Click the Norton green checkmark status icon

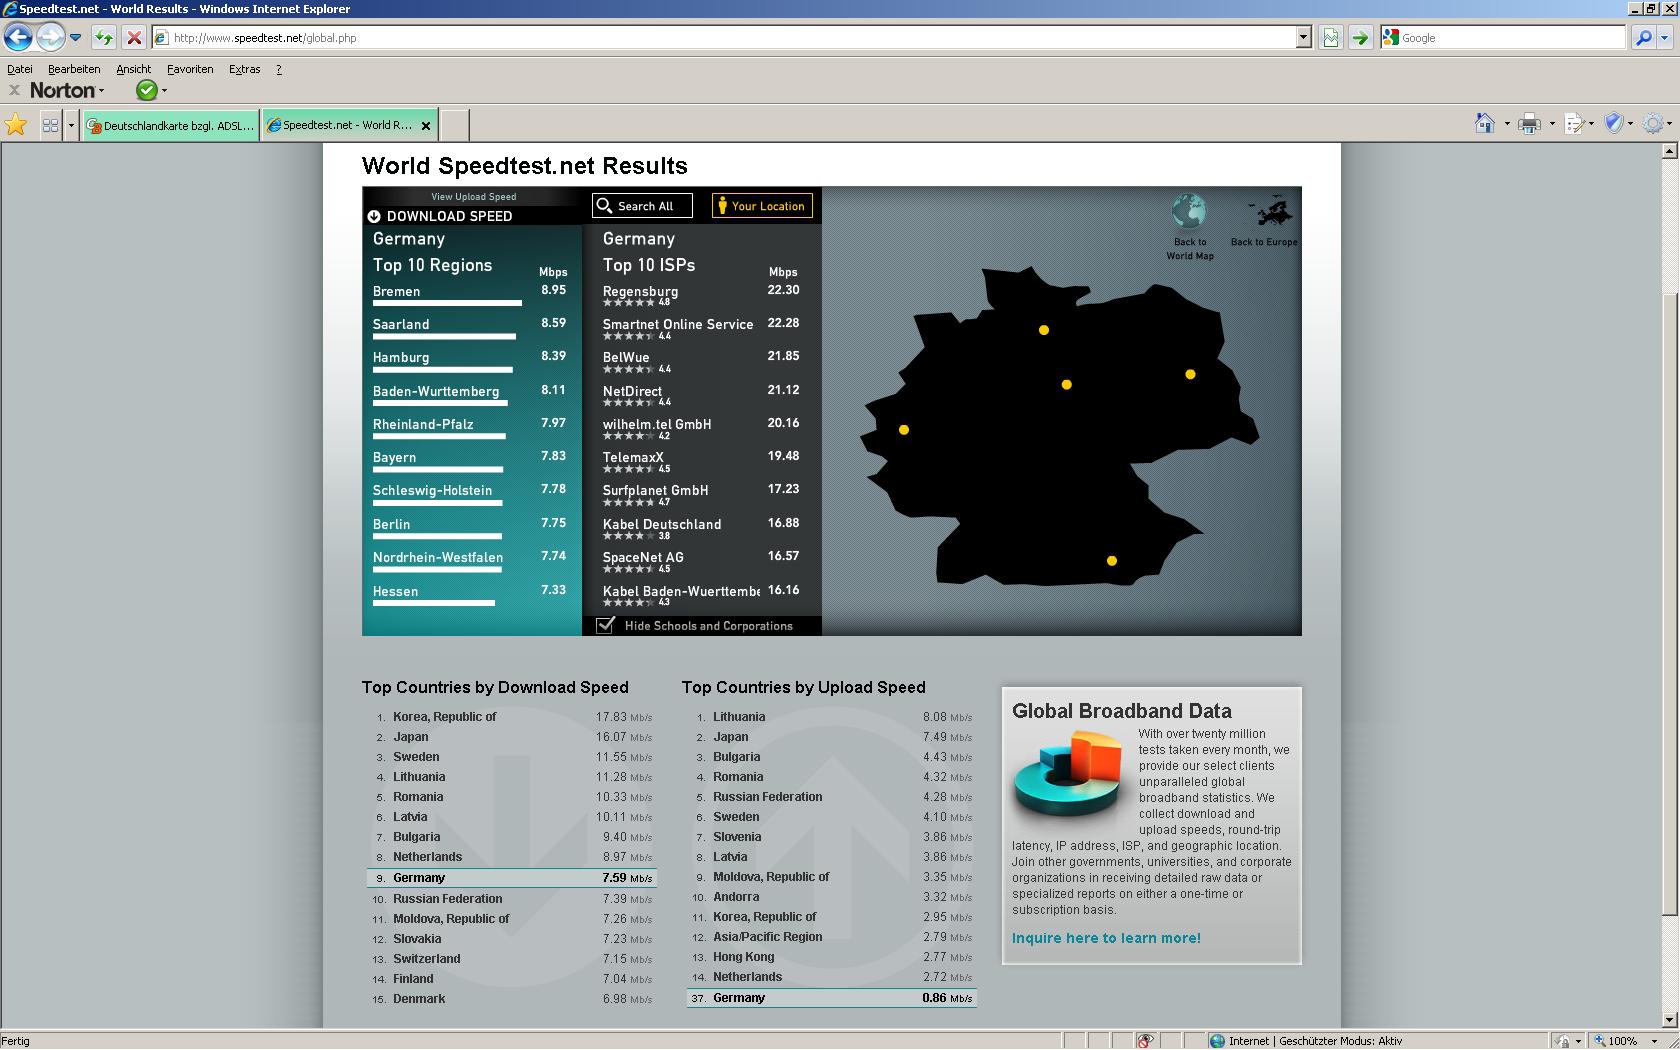[147, 90]
